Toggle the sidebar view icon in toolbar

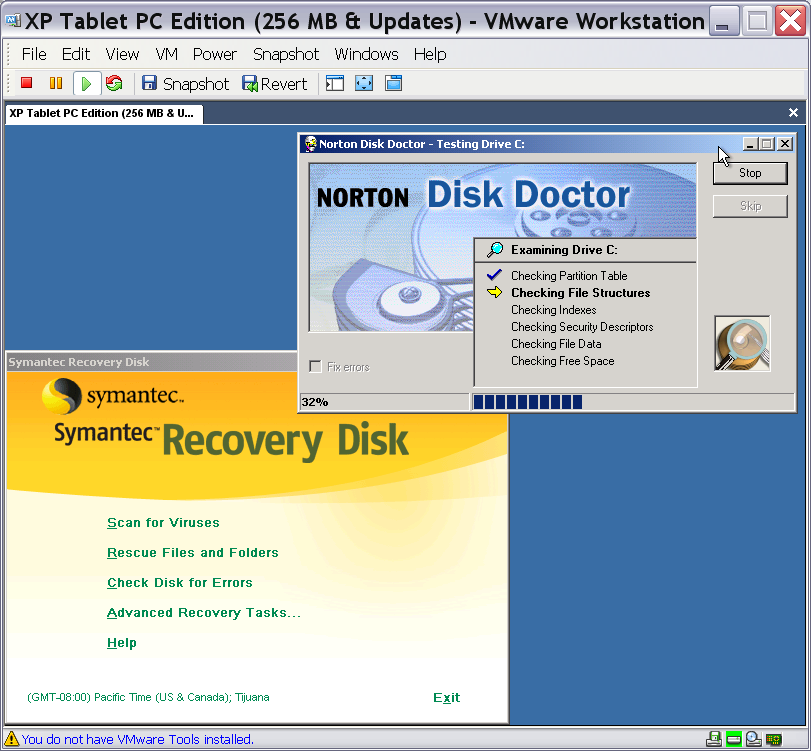pyautogui.click(x=335, y=84)
